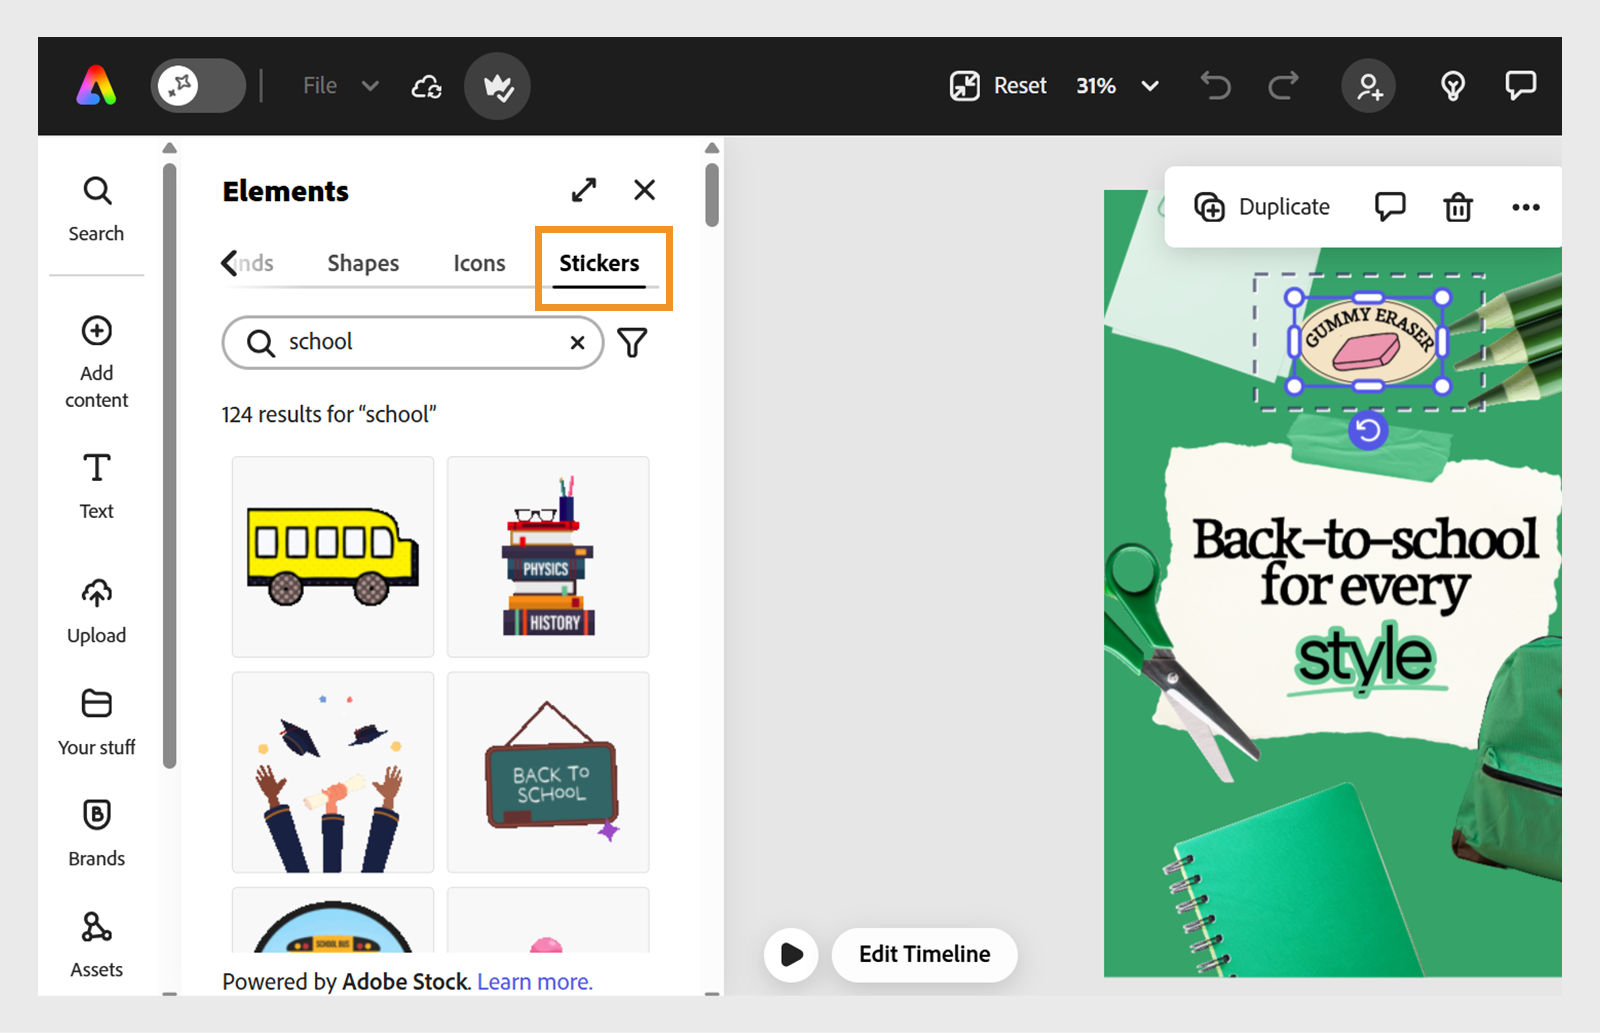1600x1033 pixels.
Task: Open the Assets panel
Action: click(96, 944)
